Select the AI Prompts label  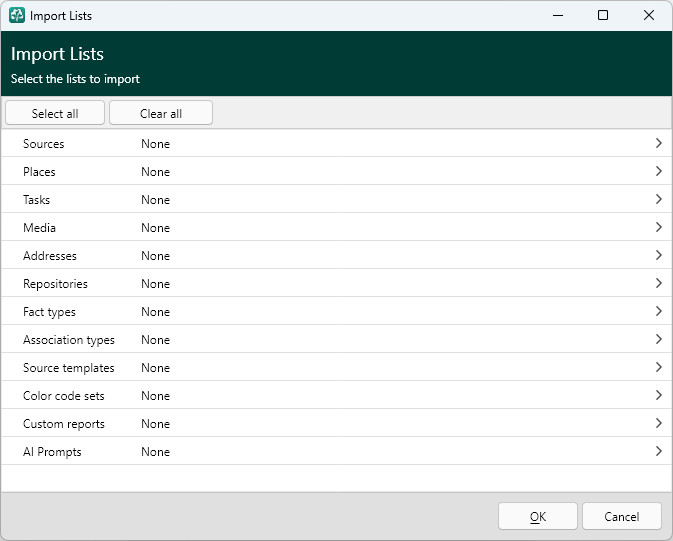(52, 452)
